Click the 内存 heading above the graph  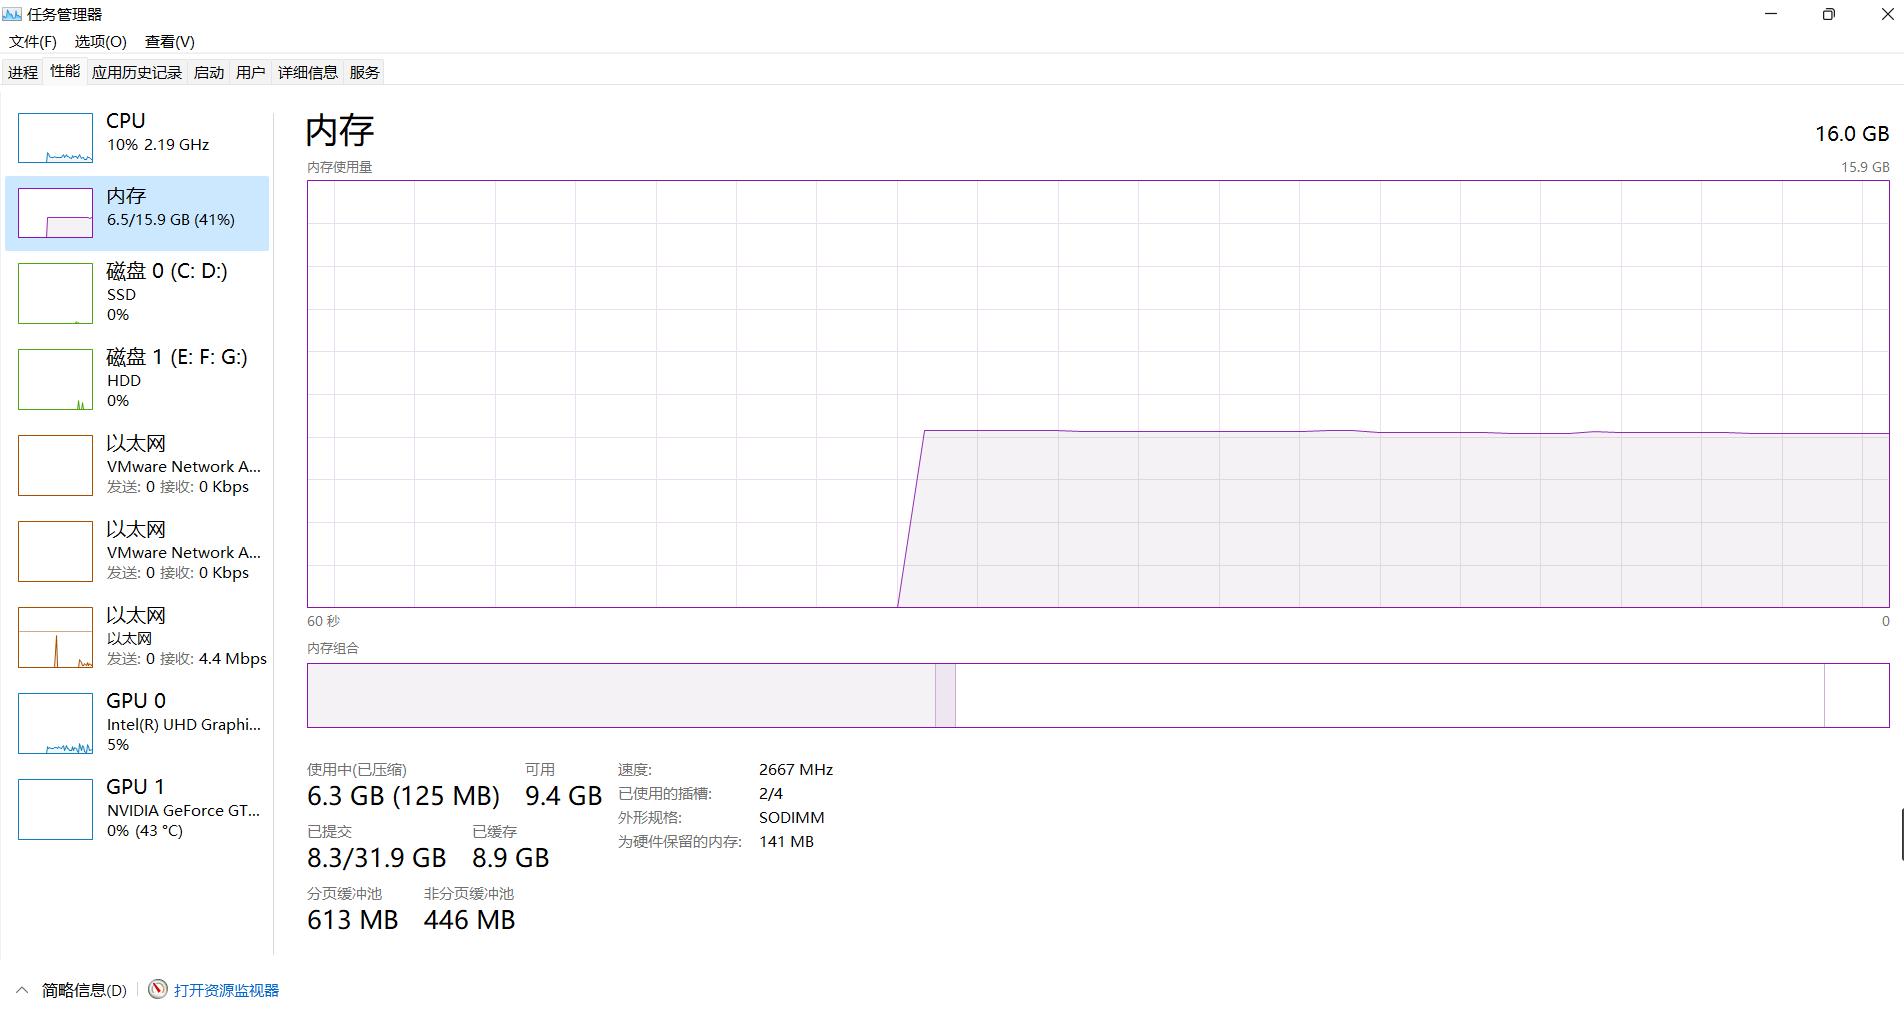click(340, 130)
